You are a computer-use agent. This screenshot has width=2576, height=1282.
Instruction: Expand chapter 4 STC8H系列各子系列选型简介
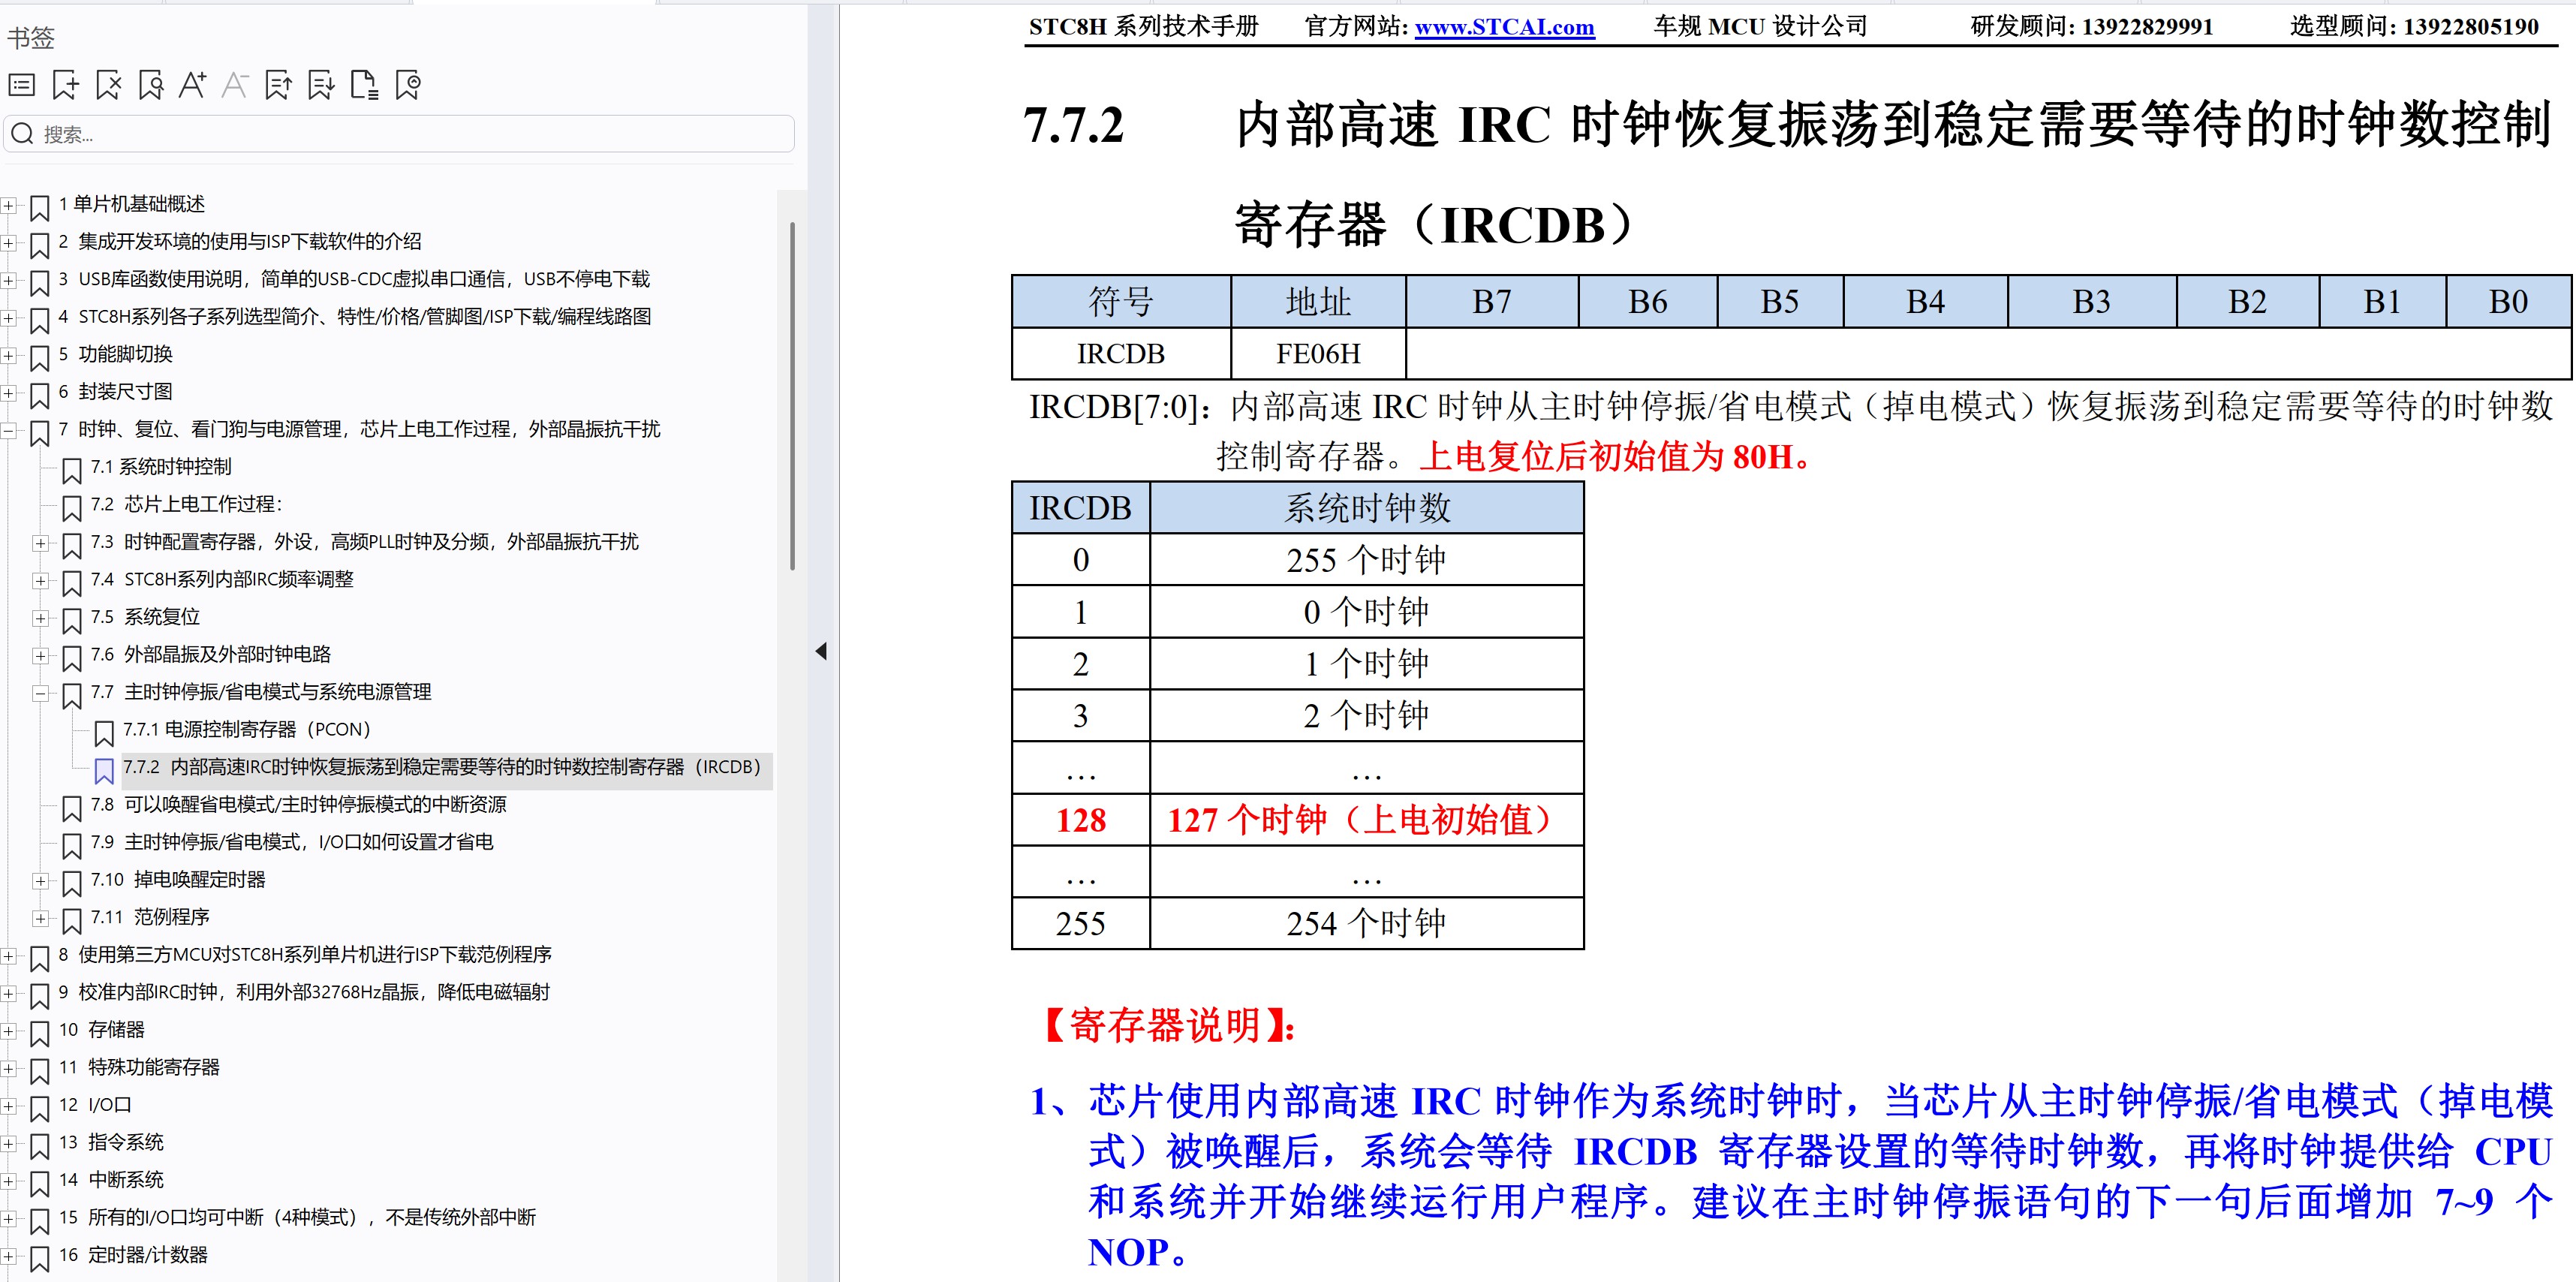[x=9, y=318]
